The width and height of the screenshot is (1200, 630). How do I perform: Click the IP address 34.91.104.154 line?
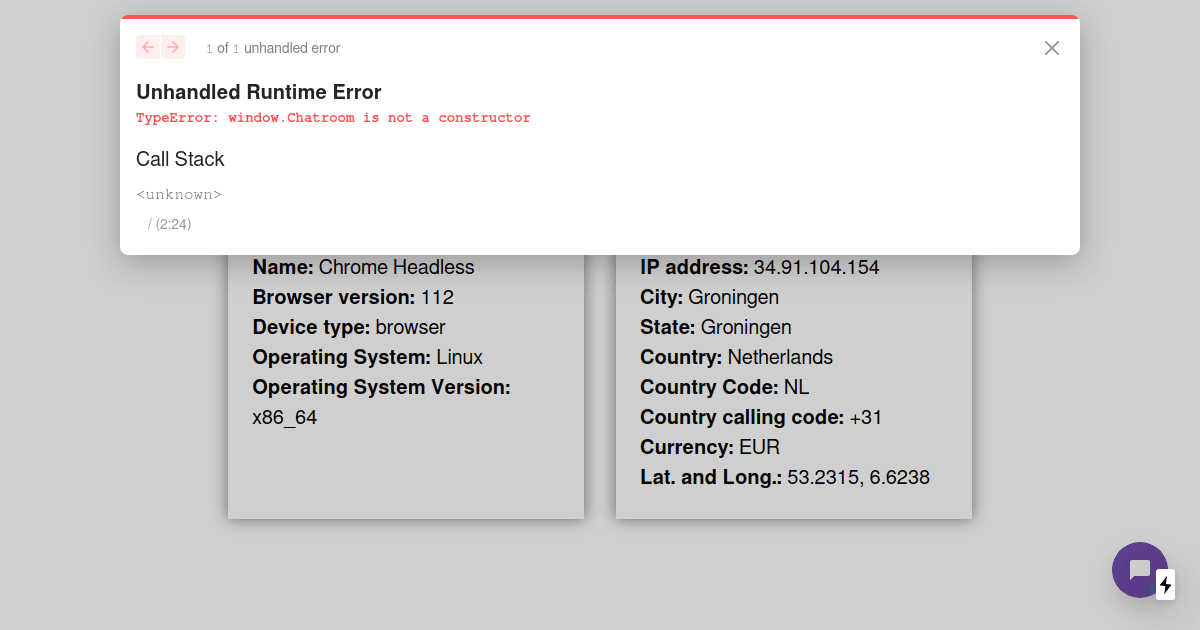[x=760, y=267]
